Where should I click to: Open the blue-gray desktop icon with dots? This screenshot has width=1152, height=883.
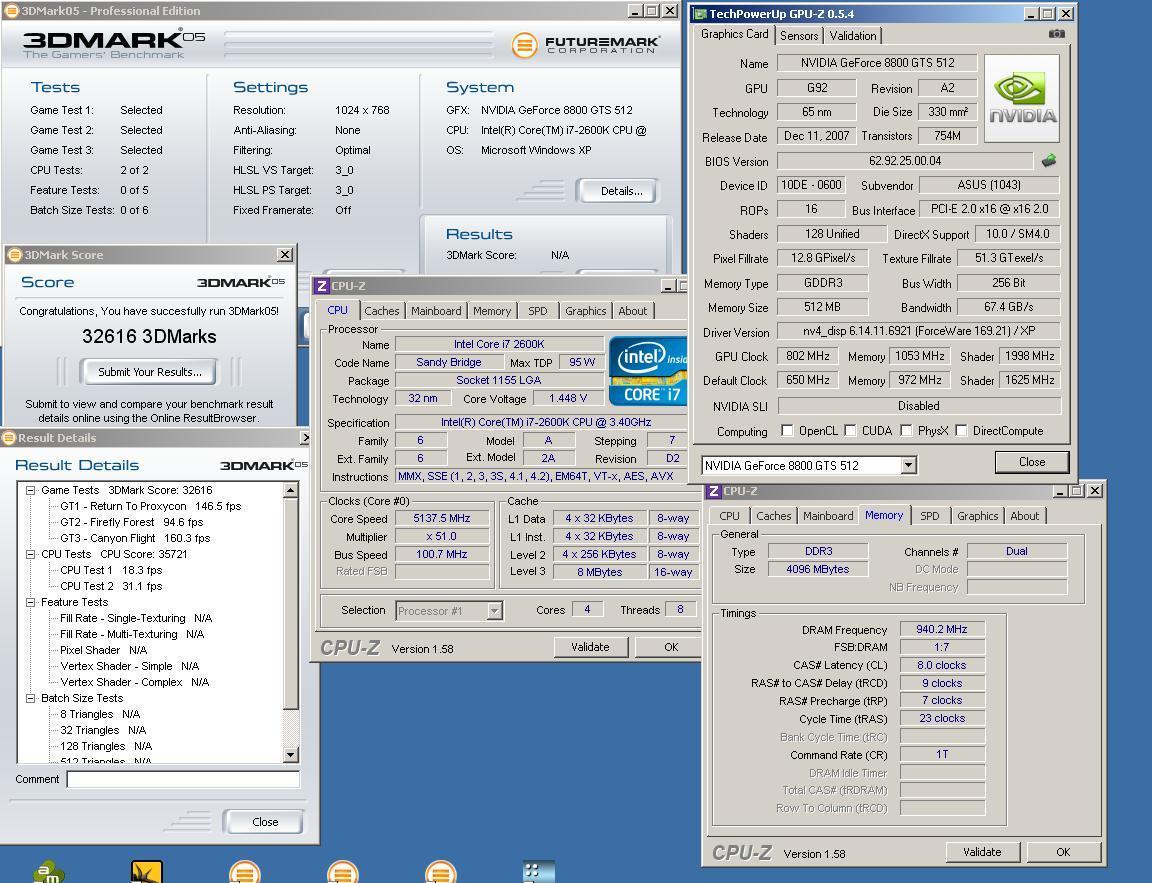coord(539,872)
